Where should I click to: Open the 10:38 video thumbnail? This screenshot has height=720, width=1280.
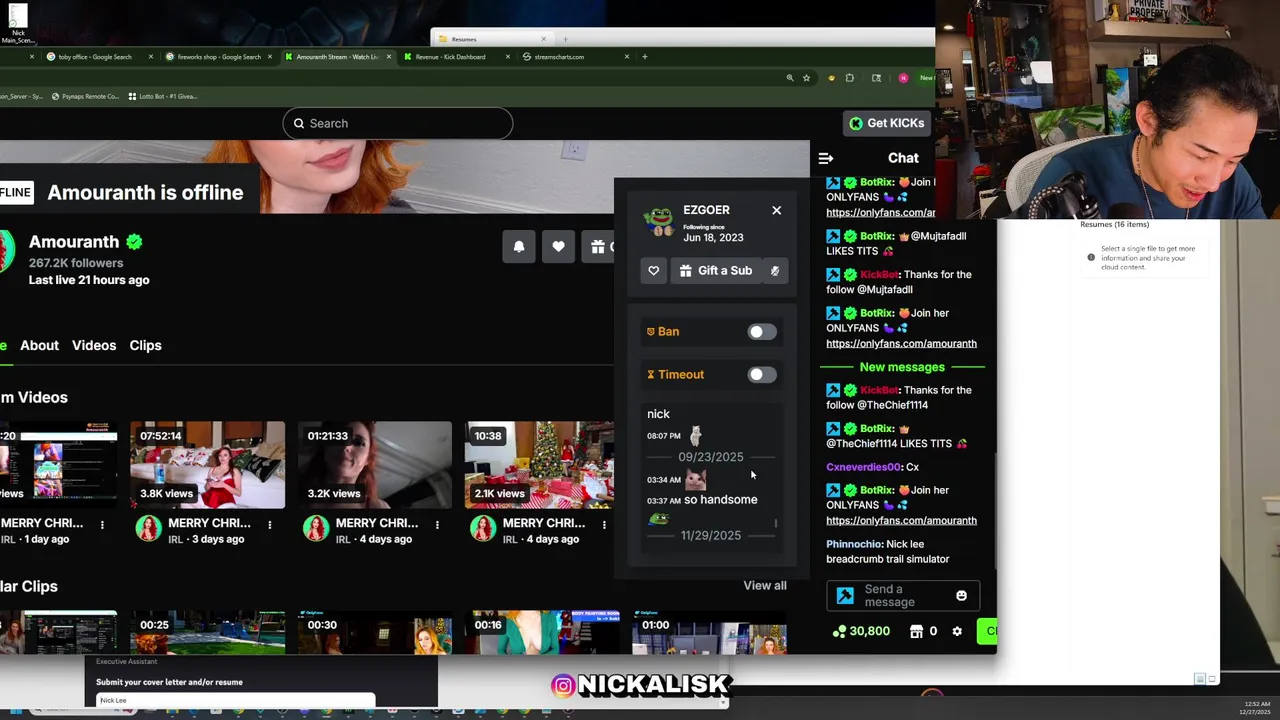(x=540, y=465)
